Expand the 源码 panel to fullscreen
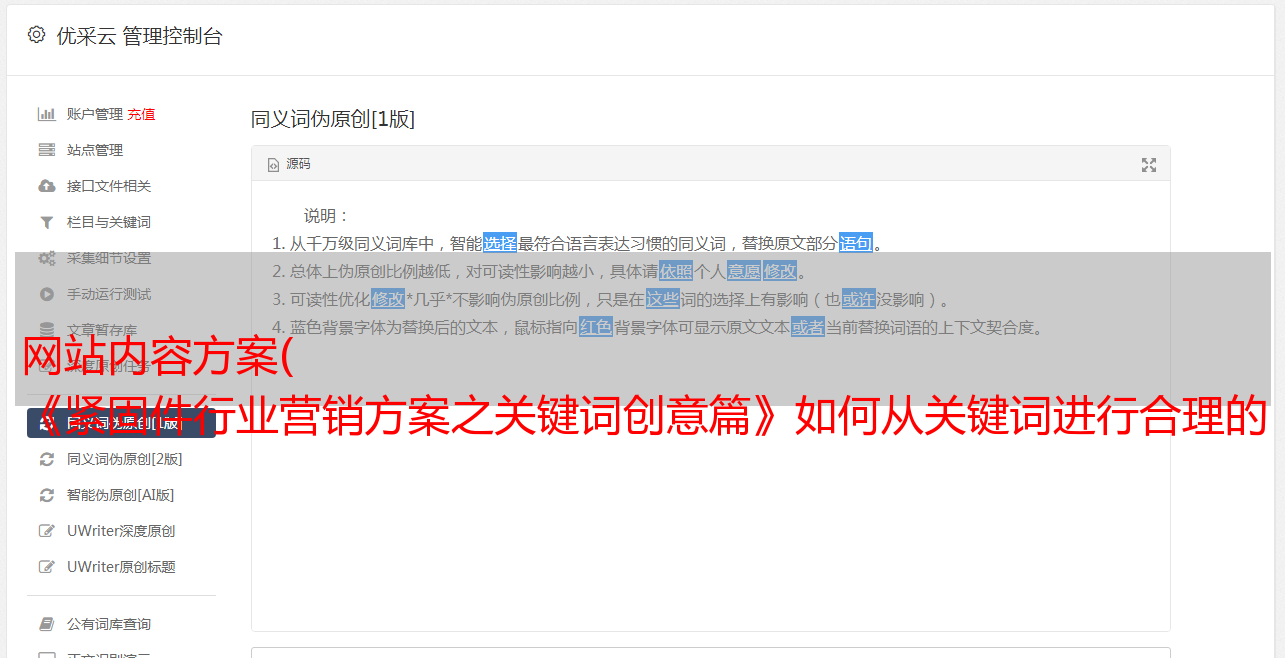 click(1149, 165)
